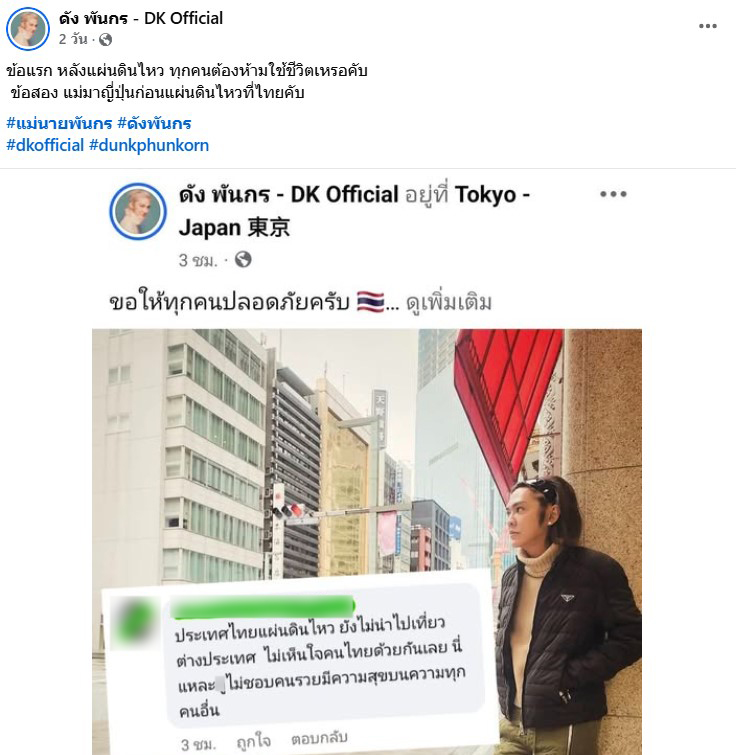Open the three-dot post options menu
Viewport: 736px width, 755px height.
click(708, 26)
